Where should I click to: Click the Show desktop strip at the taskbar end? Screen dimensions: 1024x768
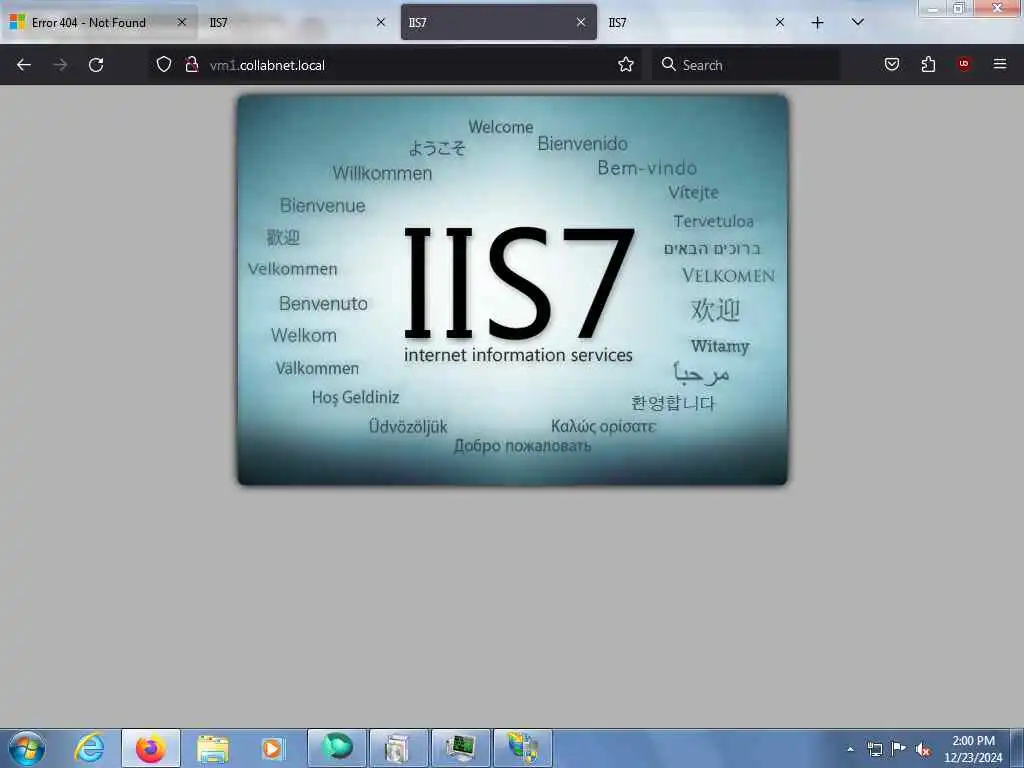coord(1017,748)
